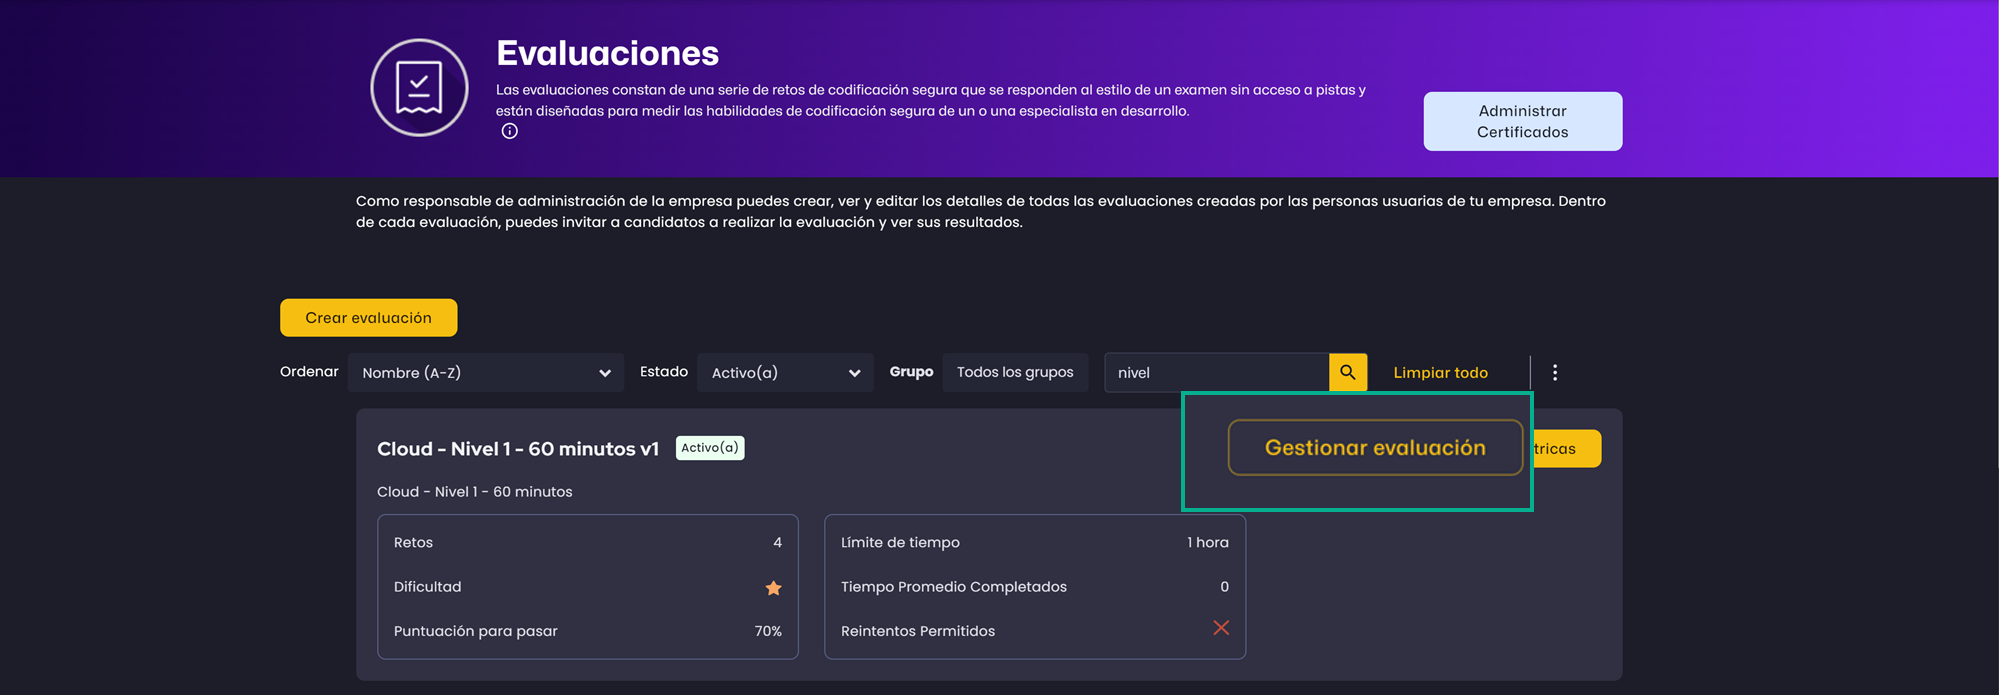2000x695 pixels.
Task: Open the info icon below the description
Action: click(510, 131)
